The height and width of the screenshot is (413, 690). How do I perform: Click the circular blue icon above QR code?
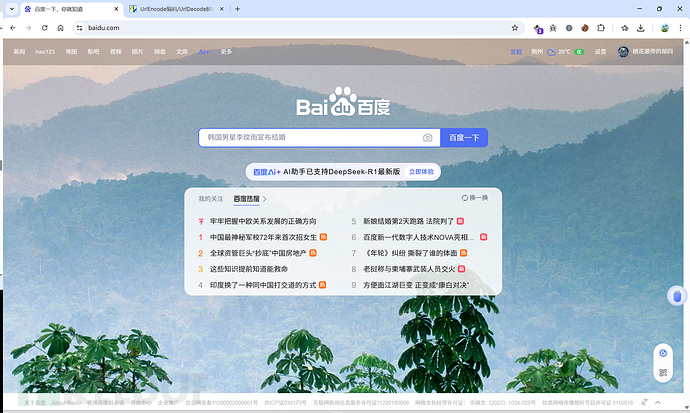tap(663, 353)
